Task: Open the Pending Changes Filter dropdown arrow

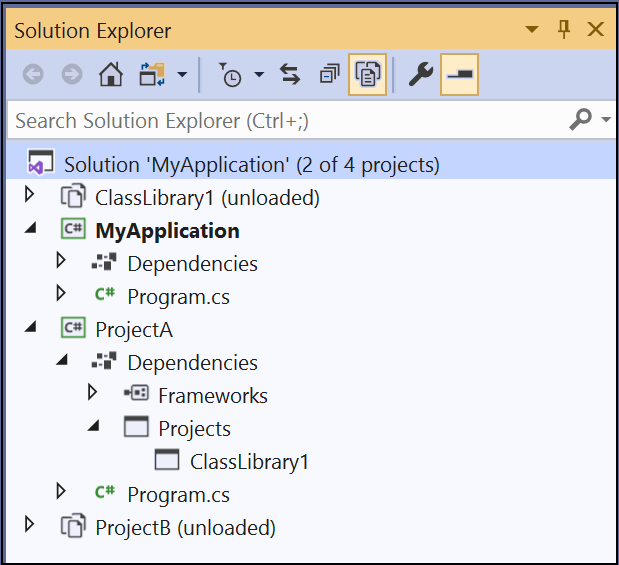Action: pyautogui.click(x=259, y=74)
